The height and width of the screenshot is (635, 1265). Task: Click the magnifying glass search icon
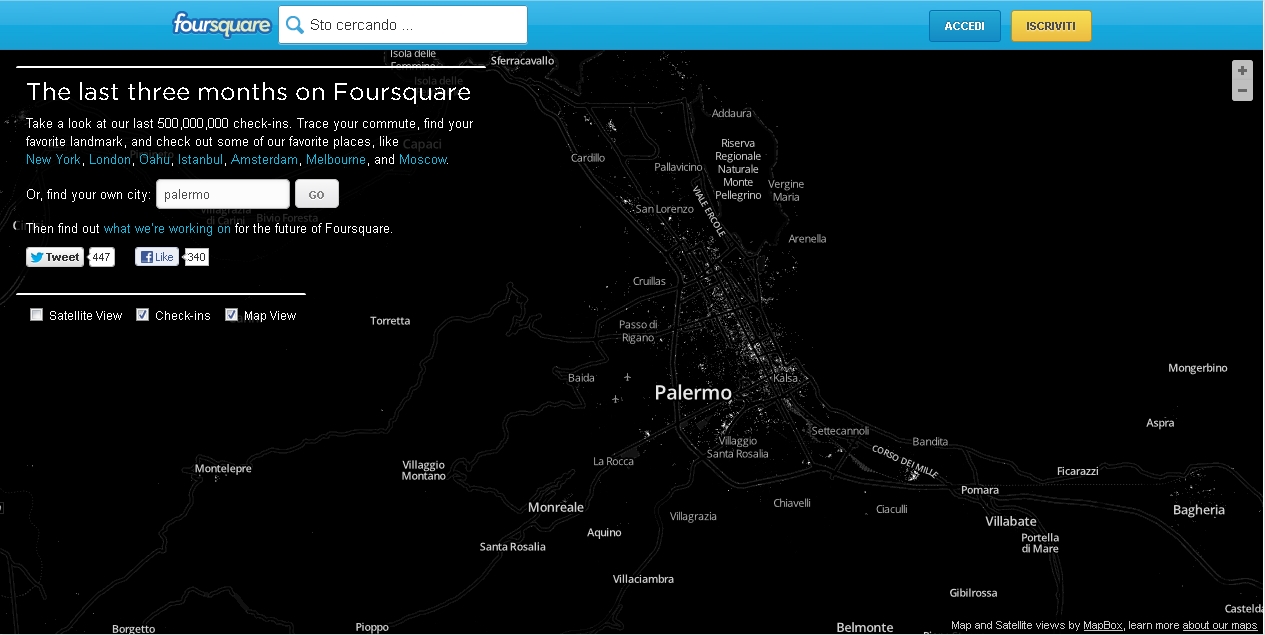tap(295, 25)
